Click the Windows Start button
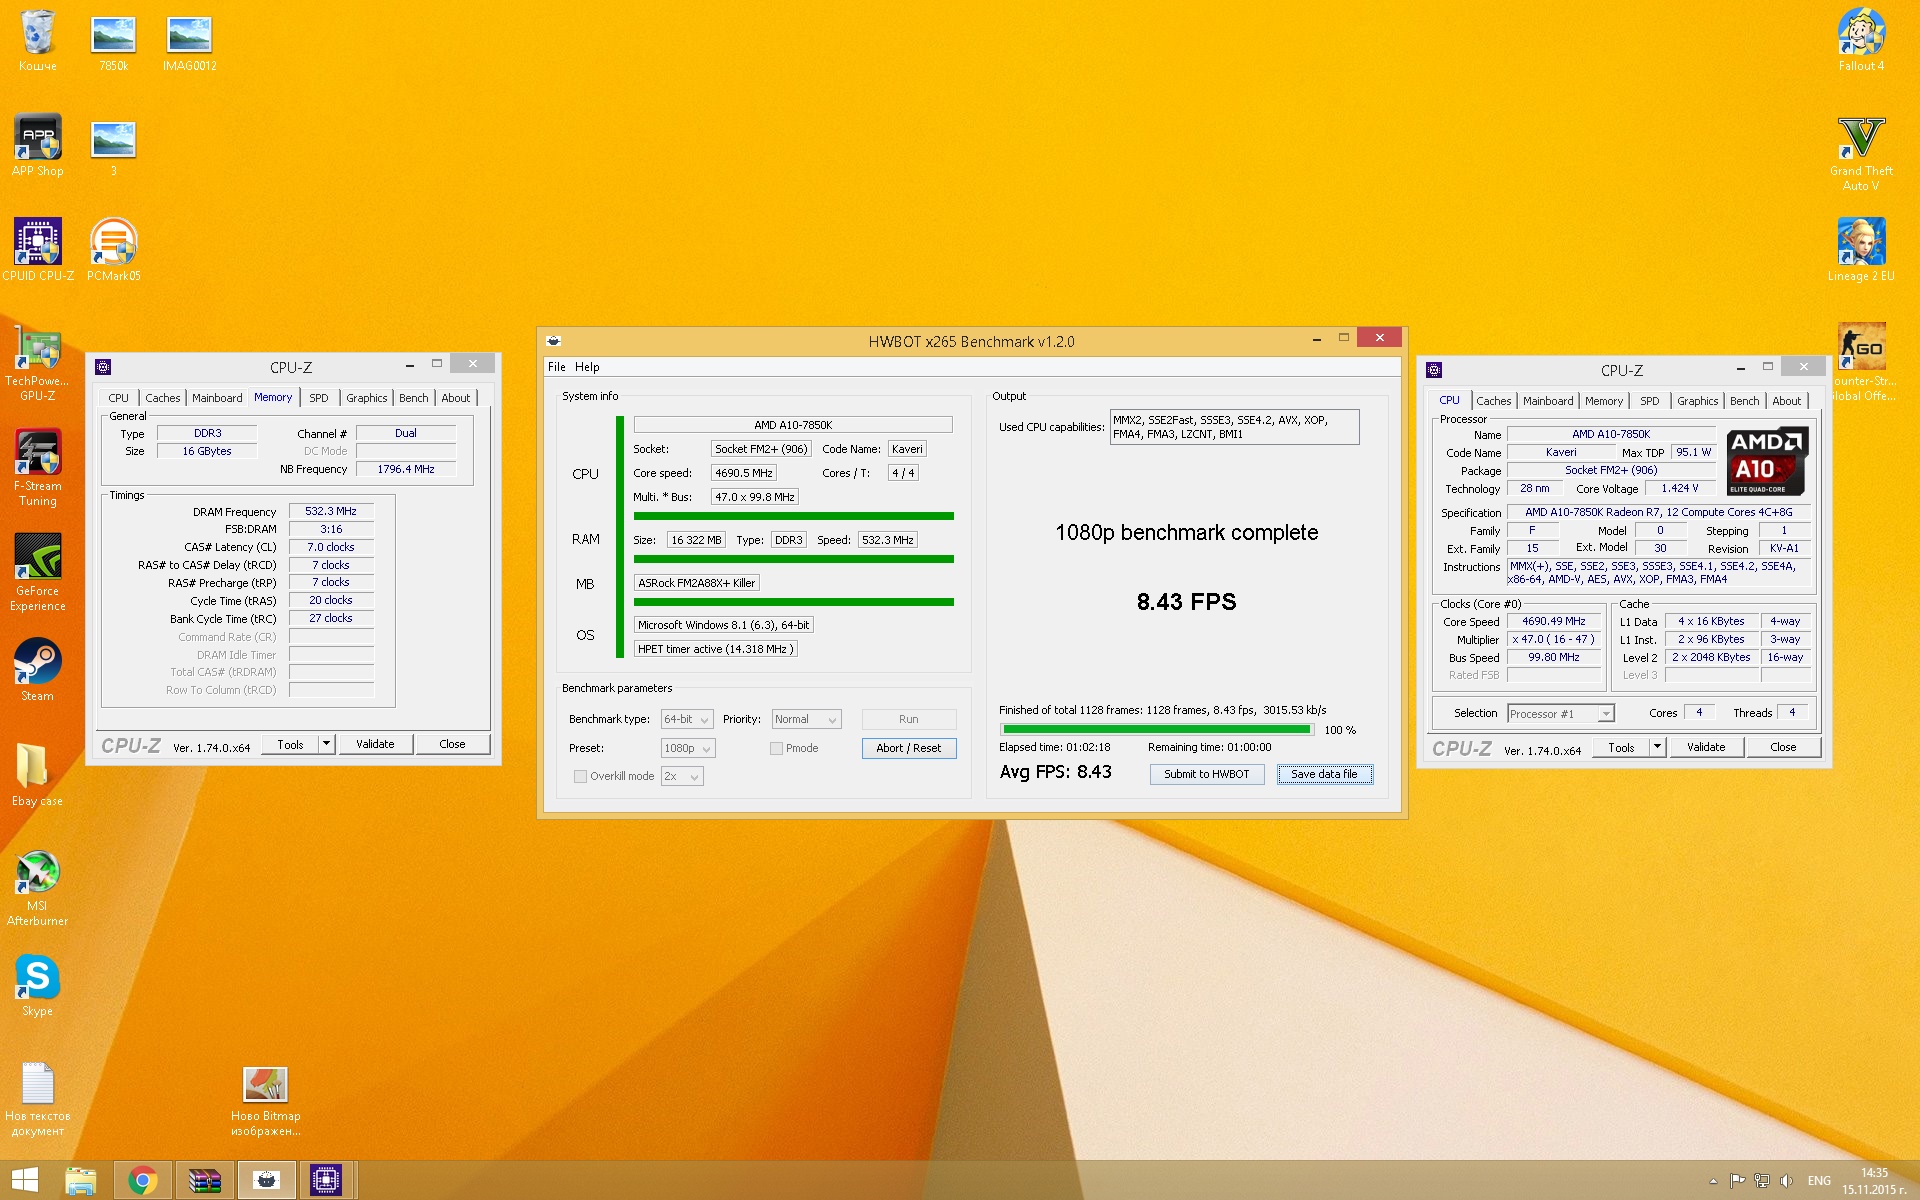Image resolution: width=1920 pixels, height=1200 pixels. (x=24, y=1181)
